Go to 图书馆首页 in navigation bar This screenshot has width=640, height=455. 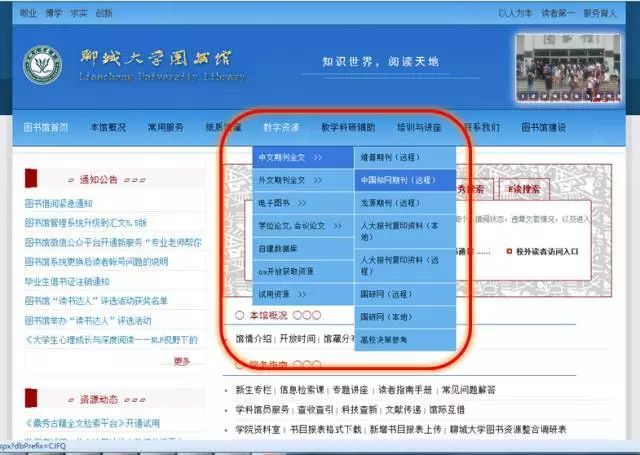point(46,127)
